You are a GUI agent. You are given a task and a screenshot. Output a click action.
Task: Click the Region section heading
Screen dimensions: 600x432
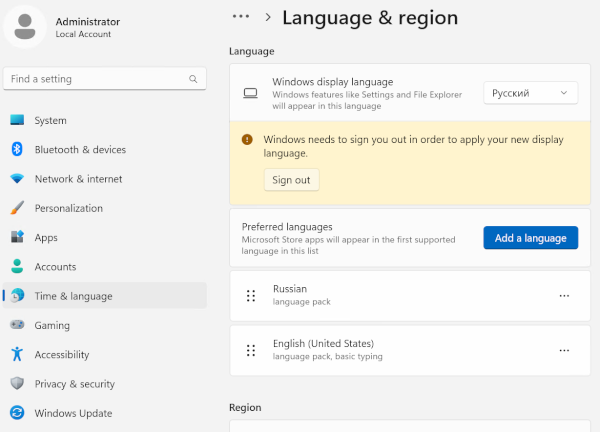(245, 408)
